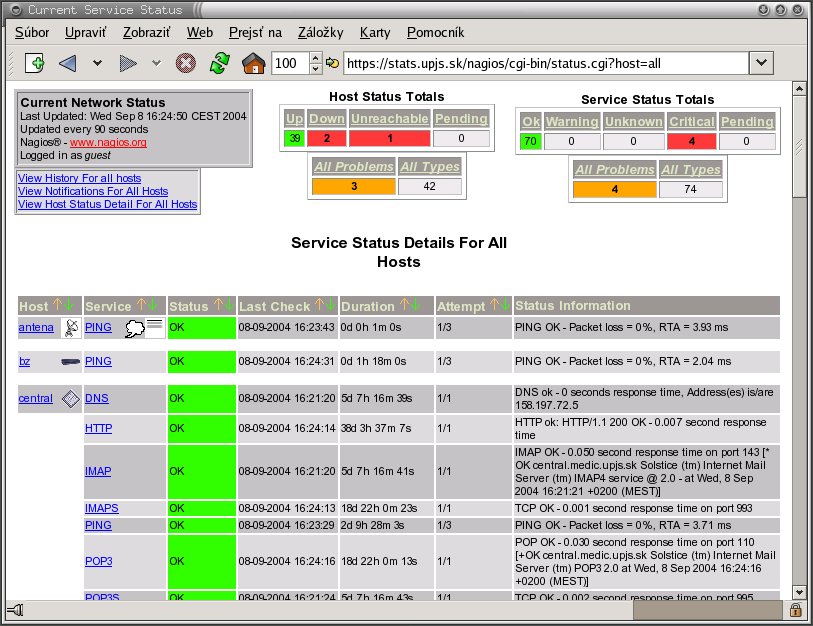Screen dimensions: 813x626
Task: Reload the page with green arrows icon
Action: coord(220,63)
